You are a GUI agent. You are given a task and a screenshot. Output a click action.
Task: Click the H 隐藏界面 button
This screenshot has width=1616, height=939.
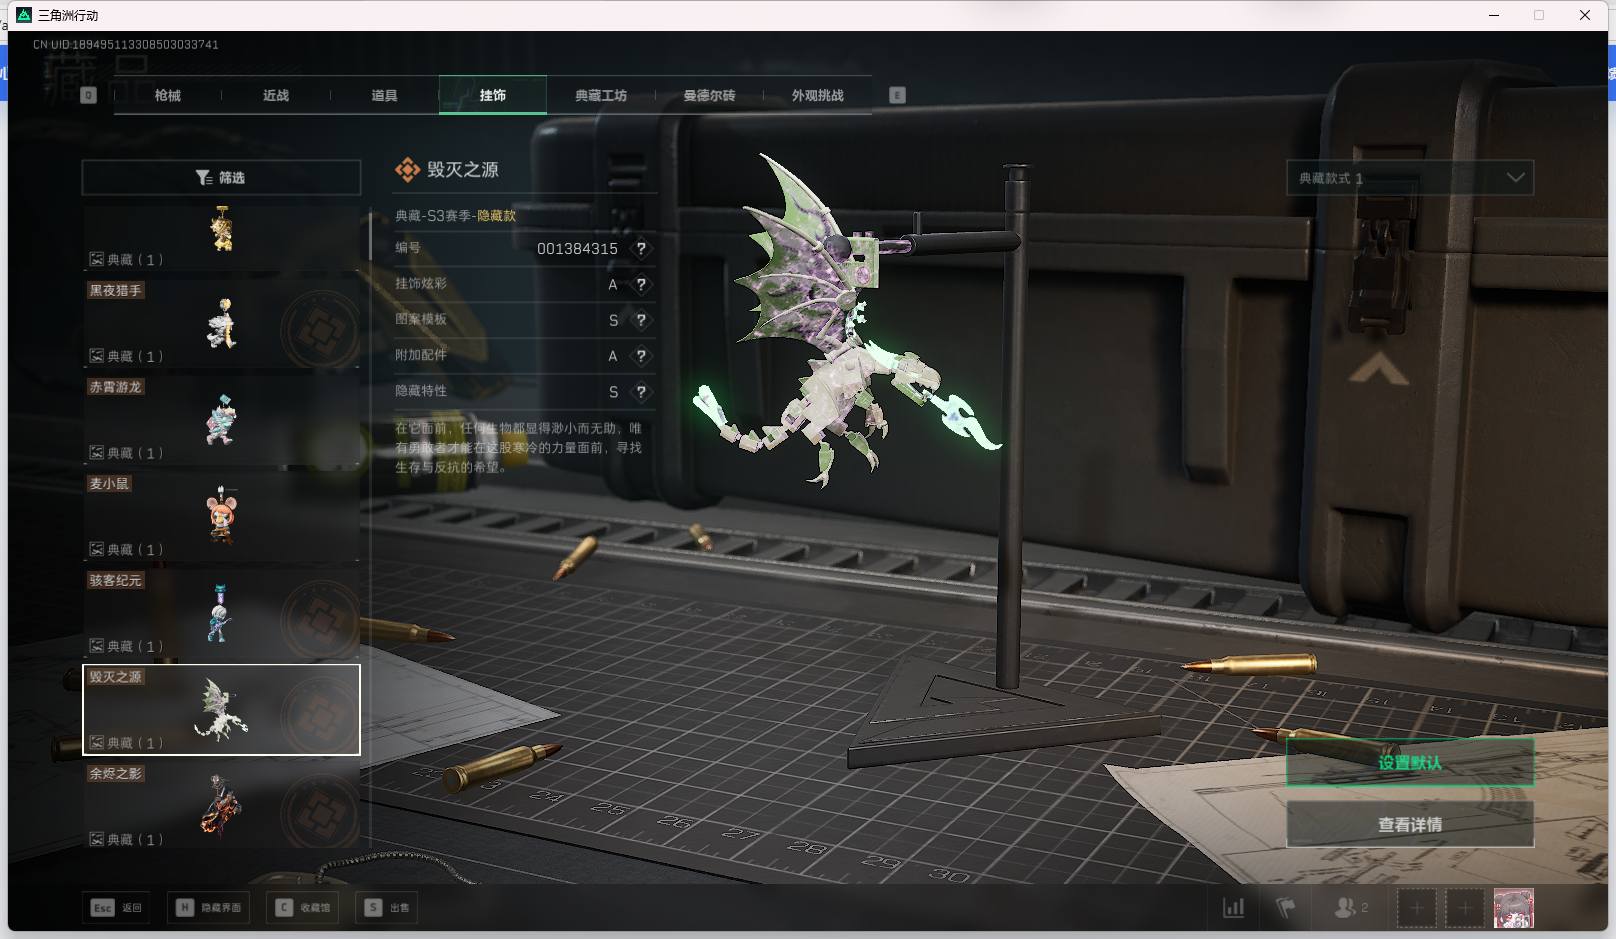[209, 907]
